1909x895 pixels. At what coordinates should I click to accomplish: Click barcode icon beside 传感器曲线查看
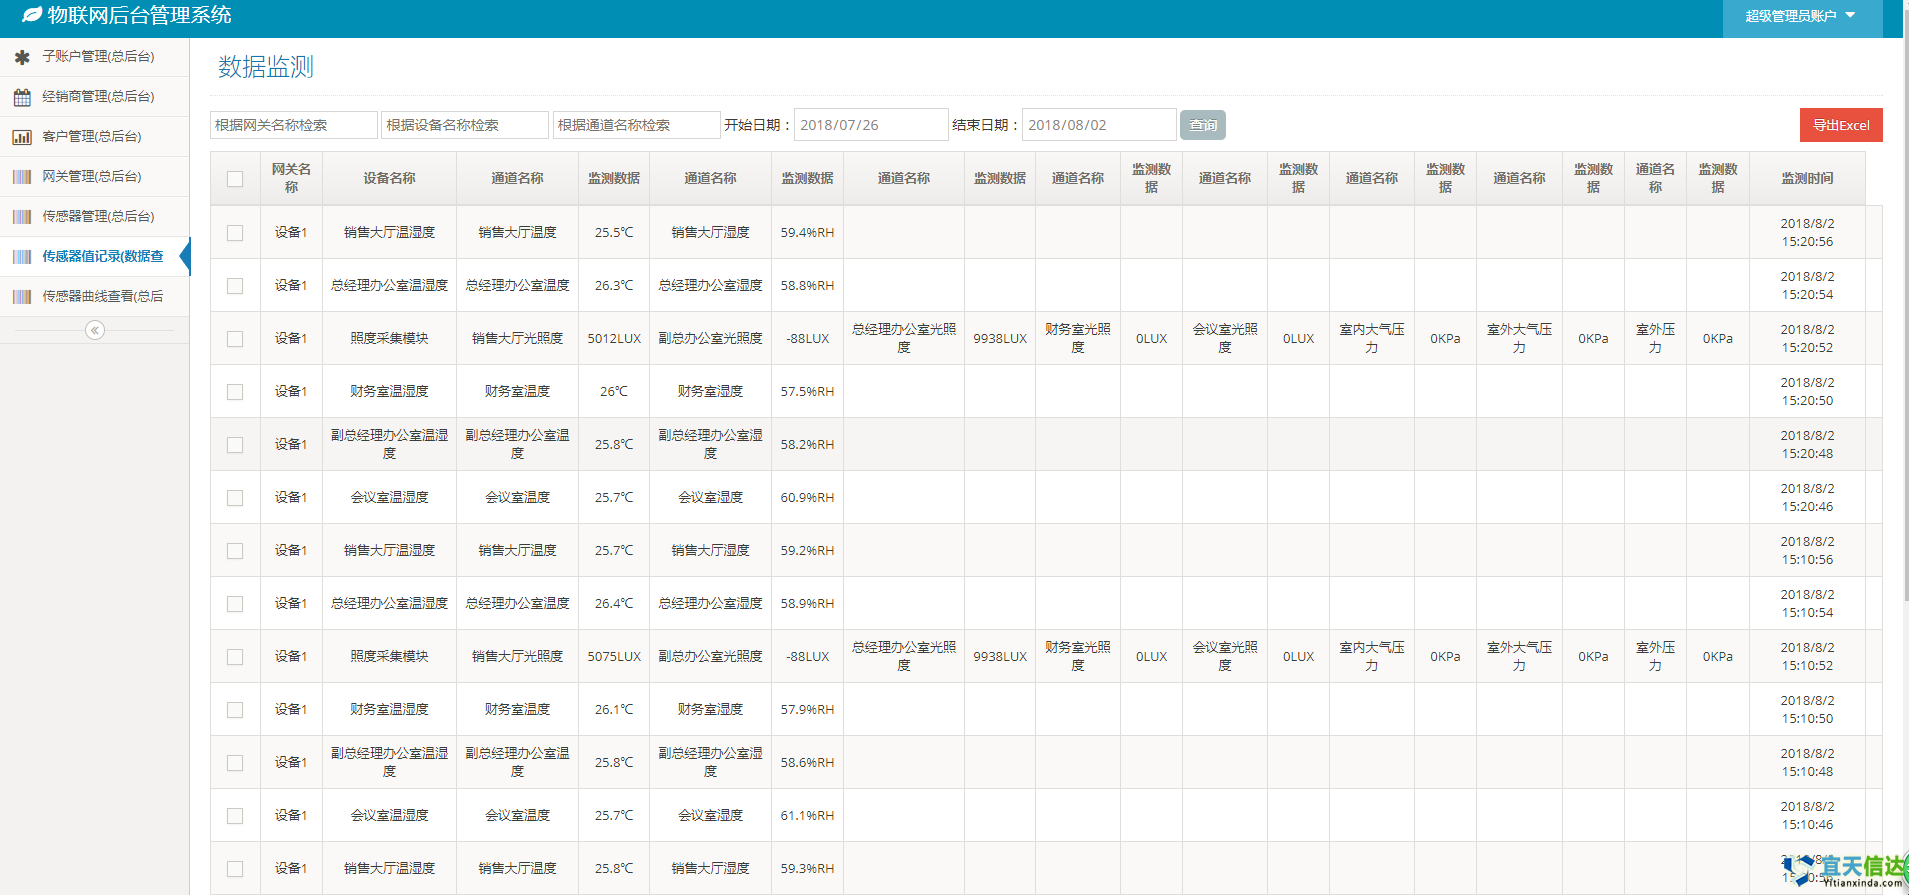pos(22,297)
